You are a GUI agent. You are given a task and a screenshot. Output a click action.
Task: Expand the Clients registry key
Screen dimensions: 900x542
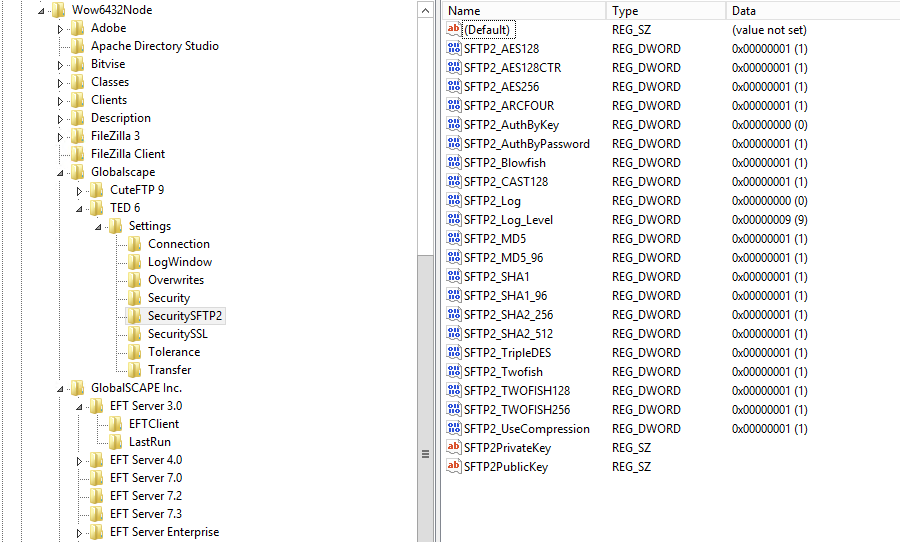click(x=60, y=100)
